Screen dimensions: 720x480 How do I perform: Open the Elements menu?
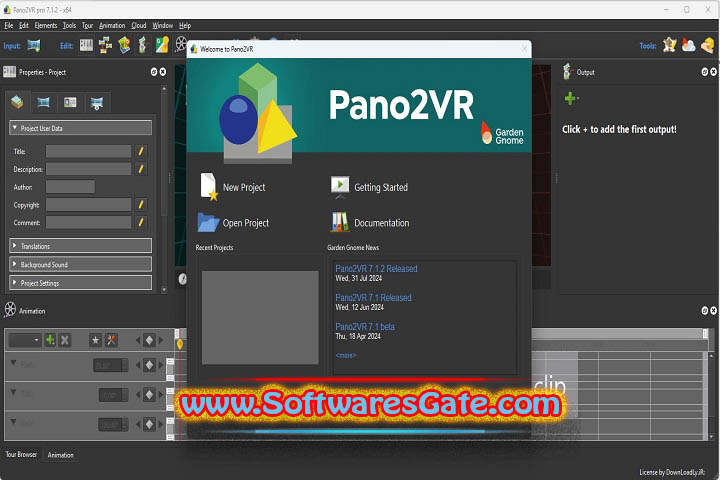point(46,26)
